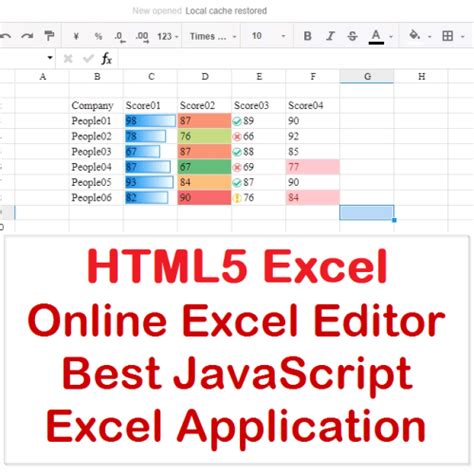
Task: Click the 'Company' header cell
Action: 96,106
